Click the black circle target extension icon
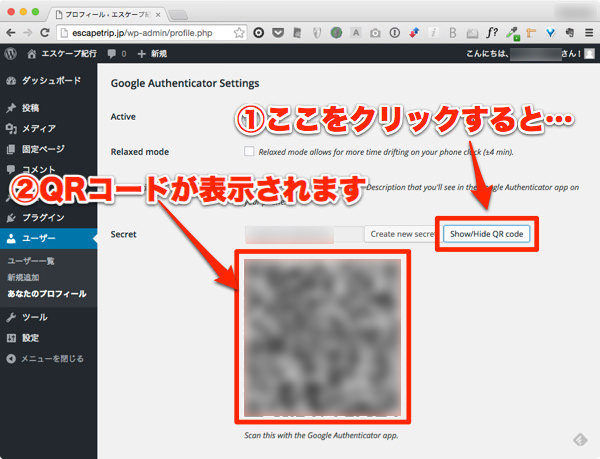This screenshot has height=459, width=600. 259,33
